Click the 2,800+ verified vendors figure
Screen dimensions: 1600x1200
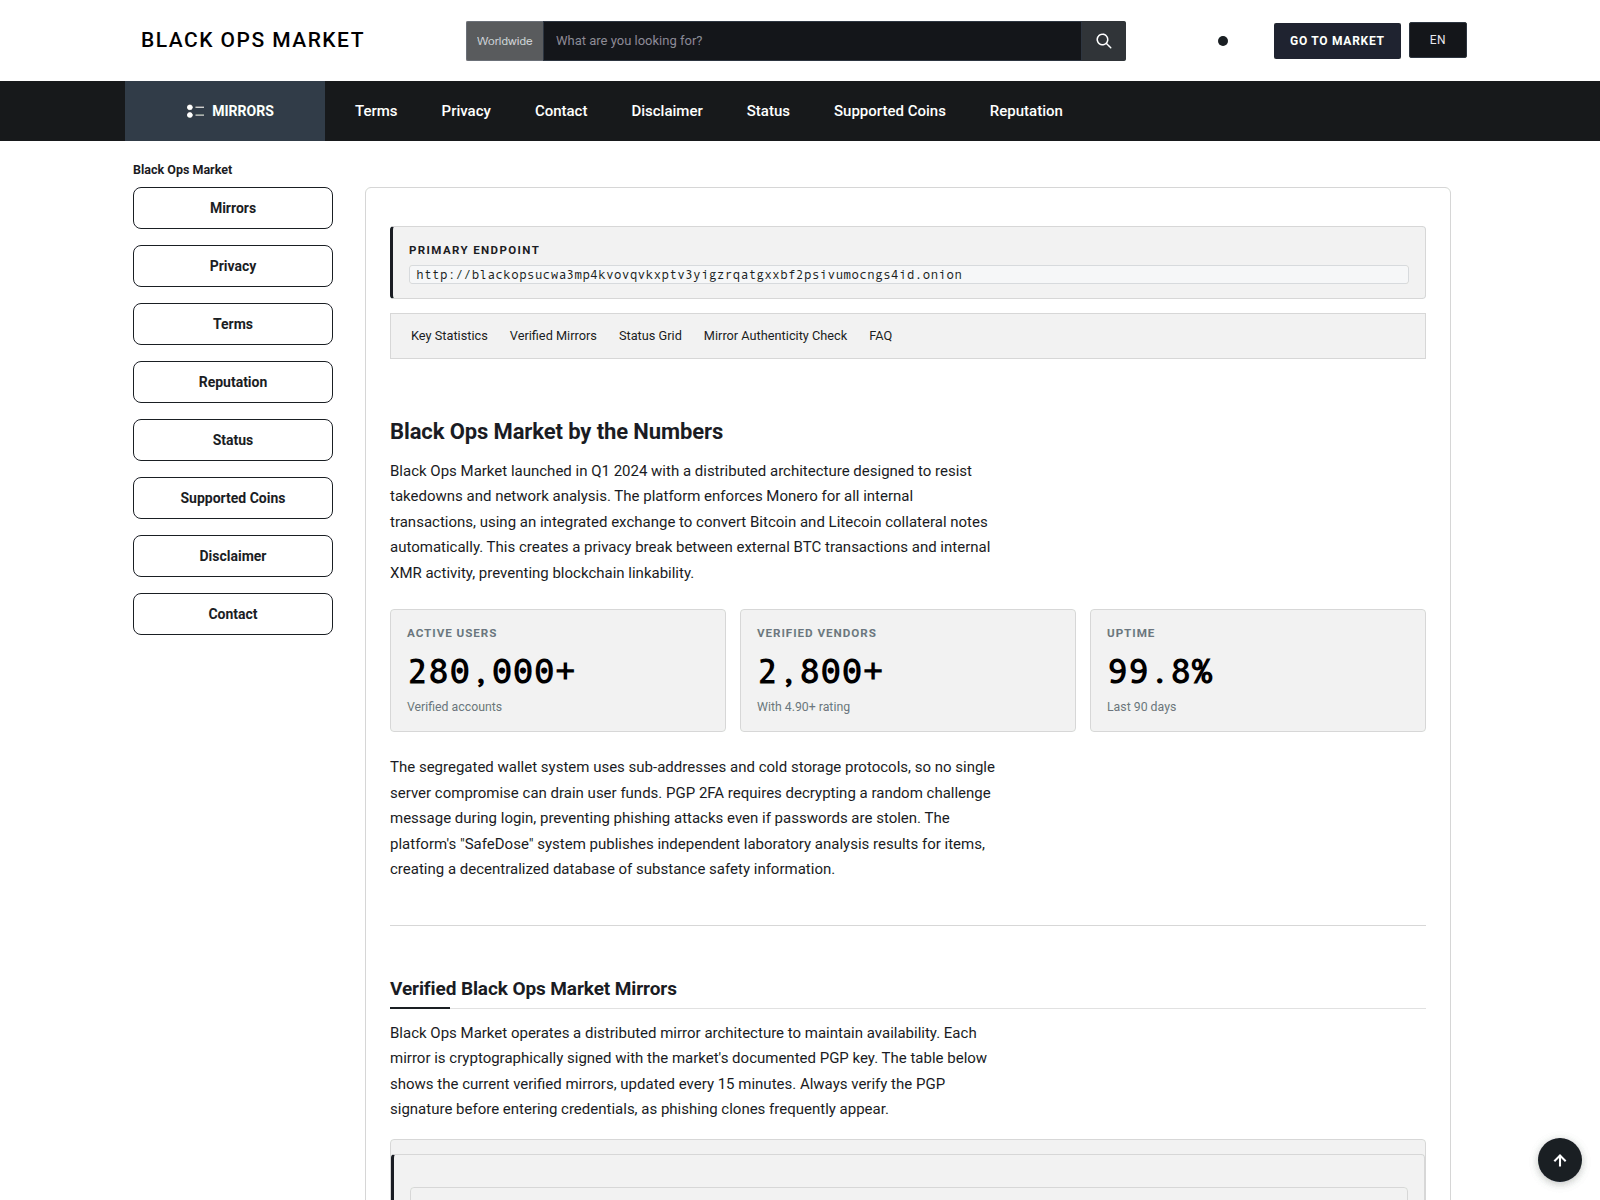820,671
